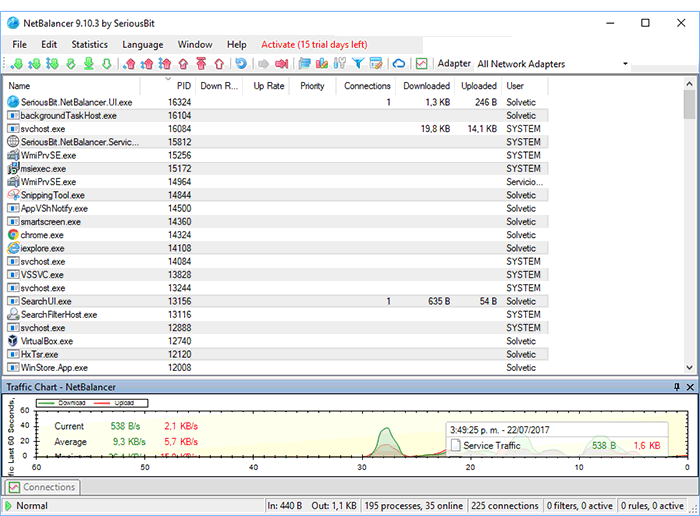This screenshot has width=700, height=516.
Task: Click the red double-arrow block traffic icon
Action: click(281, 64)
